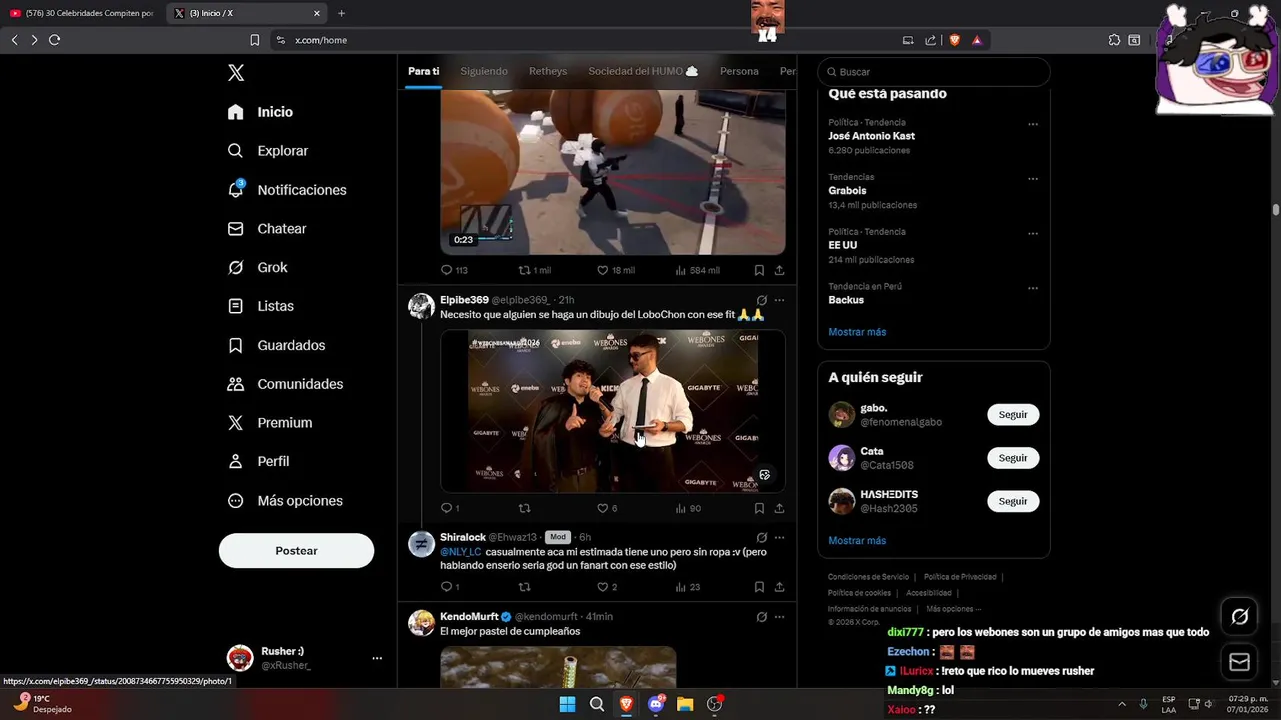This screenshot has width=1281, height=720.
Task: Like Shiralock post with 2 likes
Action: coord(607,587)
